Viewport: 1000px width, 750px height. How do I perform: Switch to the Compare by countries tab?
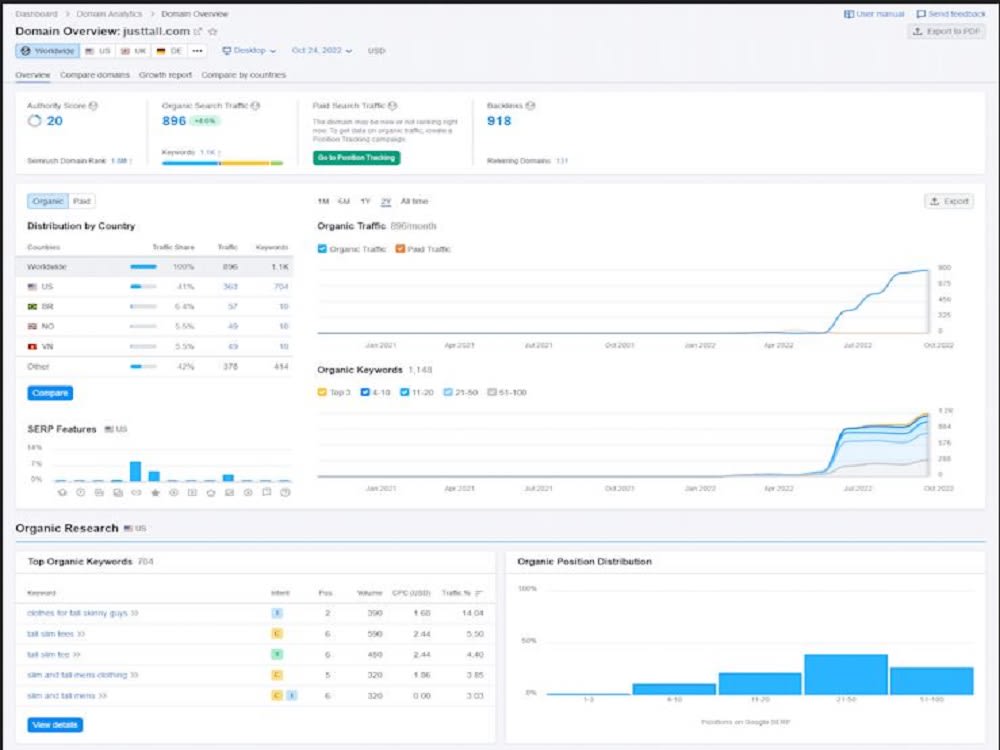click(244, 75)
